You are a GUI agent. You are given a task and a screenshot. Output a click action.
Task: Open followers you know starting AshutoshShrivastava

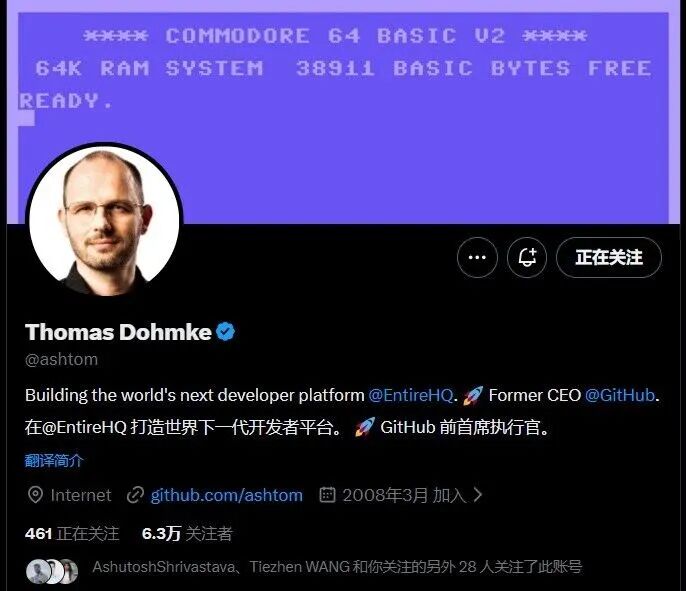(x=337, y=567)
